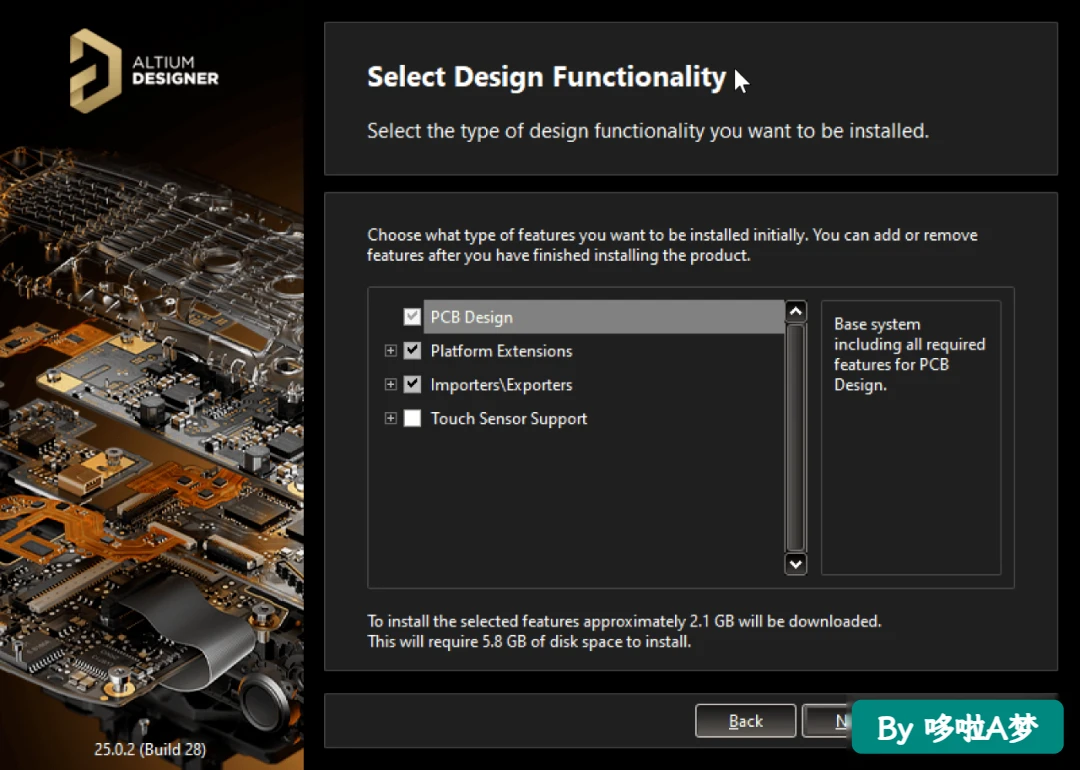Click scroll down arrow in feature list
The image size is (1080, 770).
[x=796, y=564]
